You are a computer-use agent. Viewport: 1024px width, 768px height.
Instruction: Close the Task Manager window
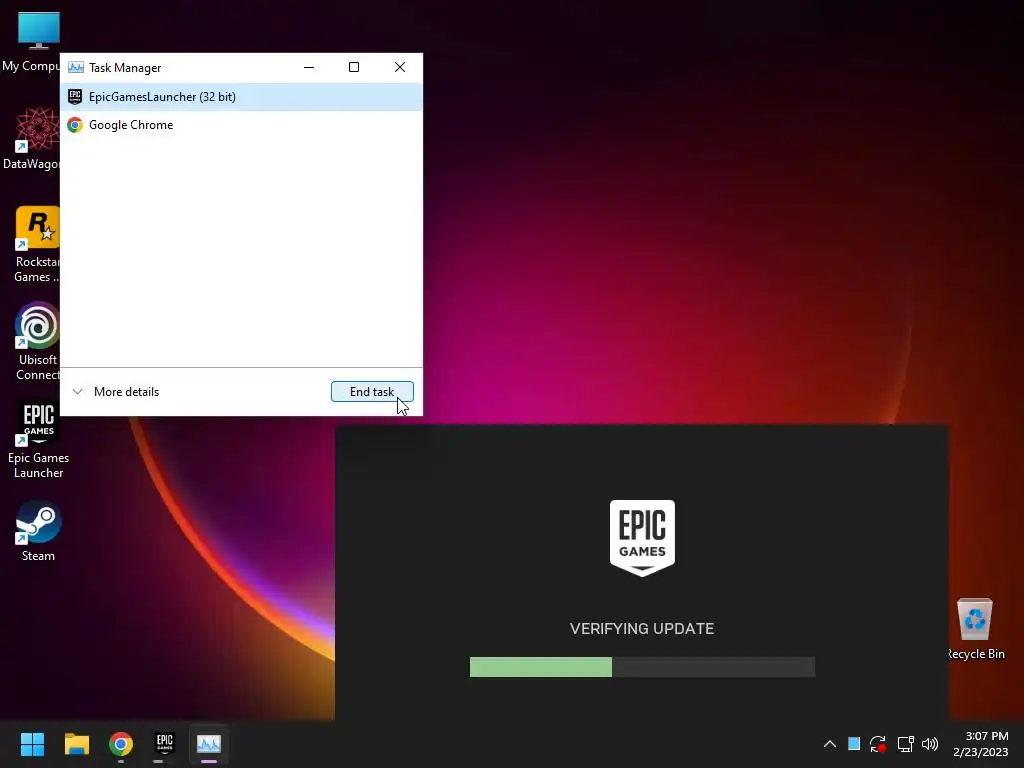400,67
